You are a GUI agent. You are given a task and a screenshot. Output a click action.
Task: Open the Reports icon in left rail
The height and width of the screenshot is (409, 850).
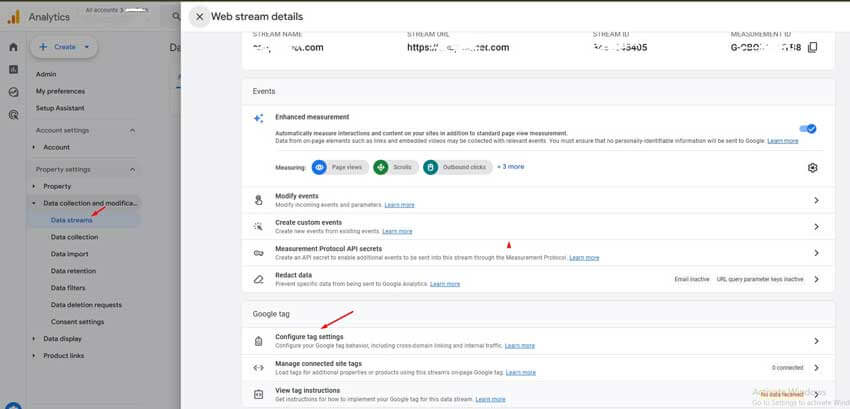click(14, 69)
